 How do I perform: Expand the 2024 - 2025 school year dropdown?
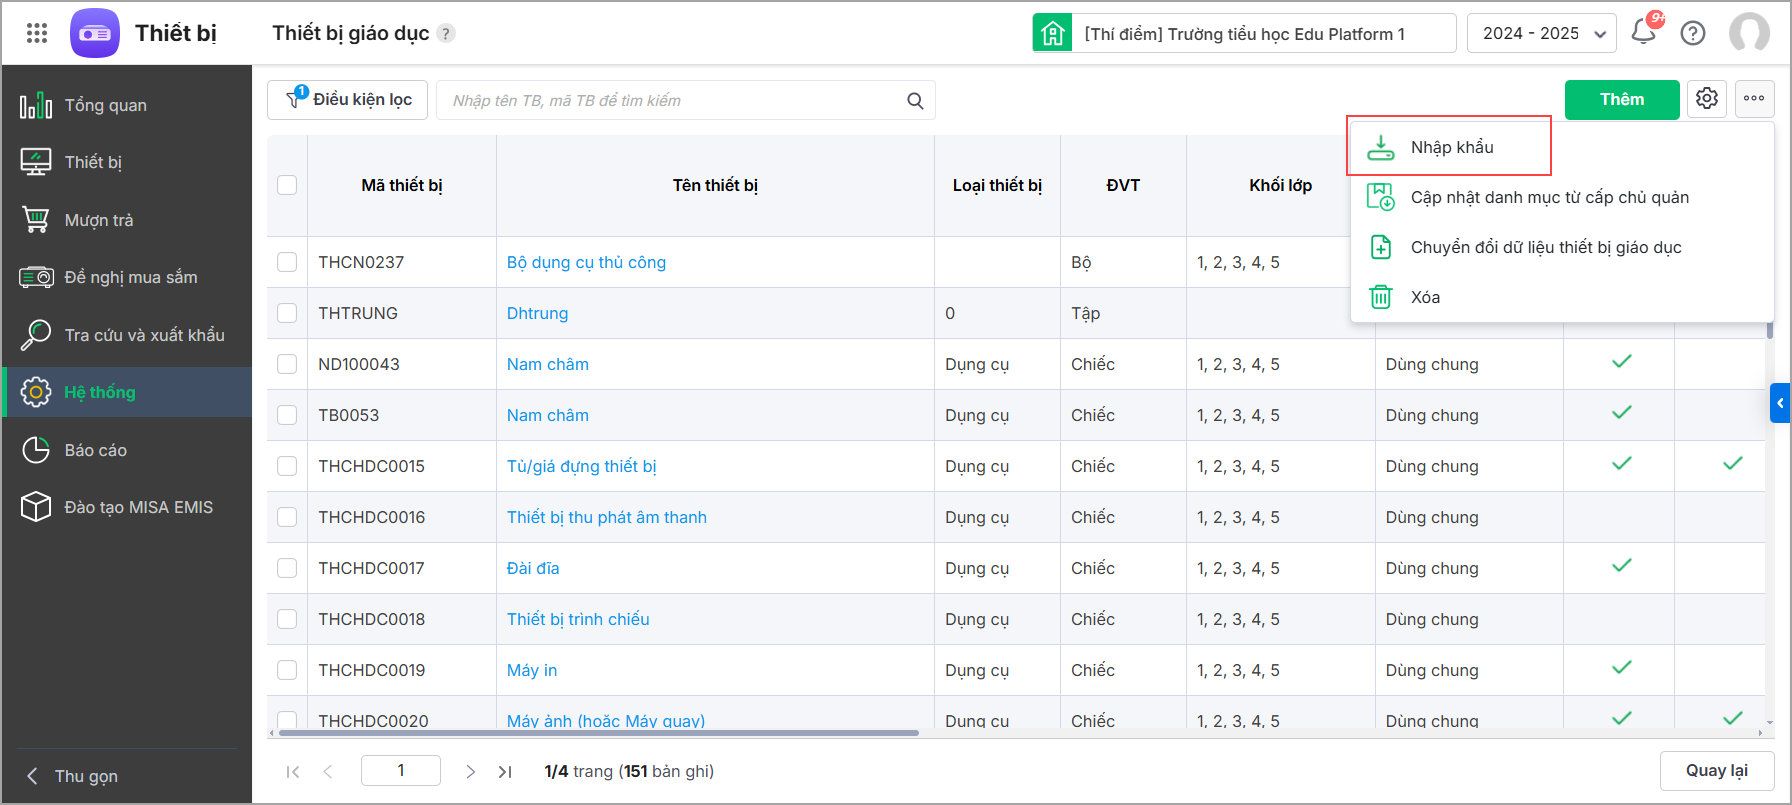pos(1541,33)
